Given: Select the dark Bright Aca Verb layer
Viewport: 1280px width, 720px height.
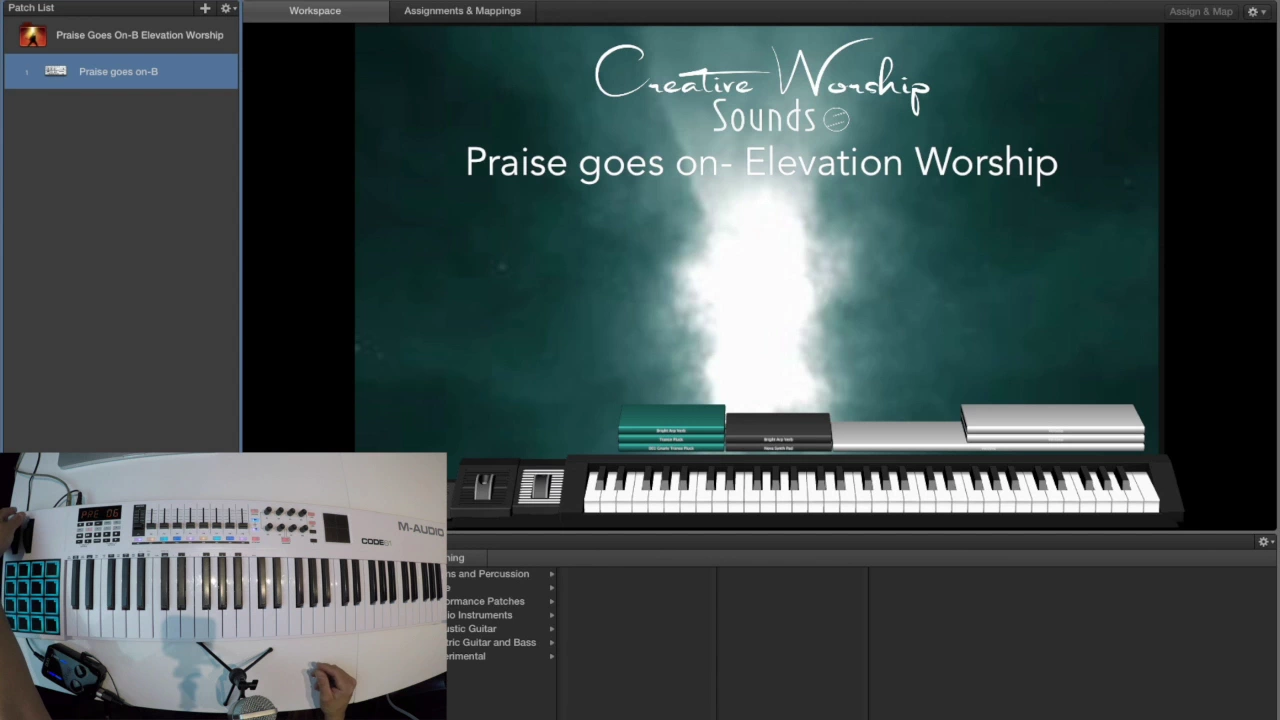Looking at the screenshot, I should click(x=778, y=428).
